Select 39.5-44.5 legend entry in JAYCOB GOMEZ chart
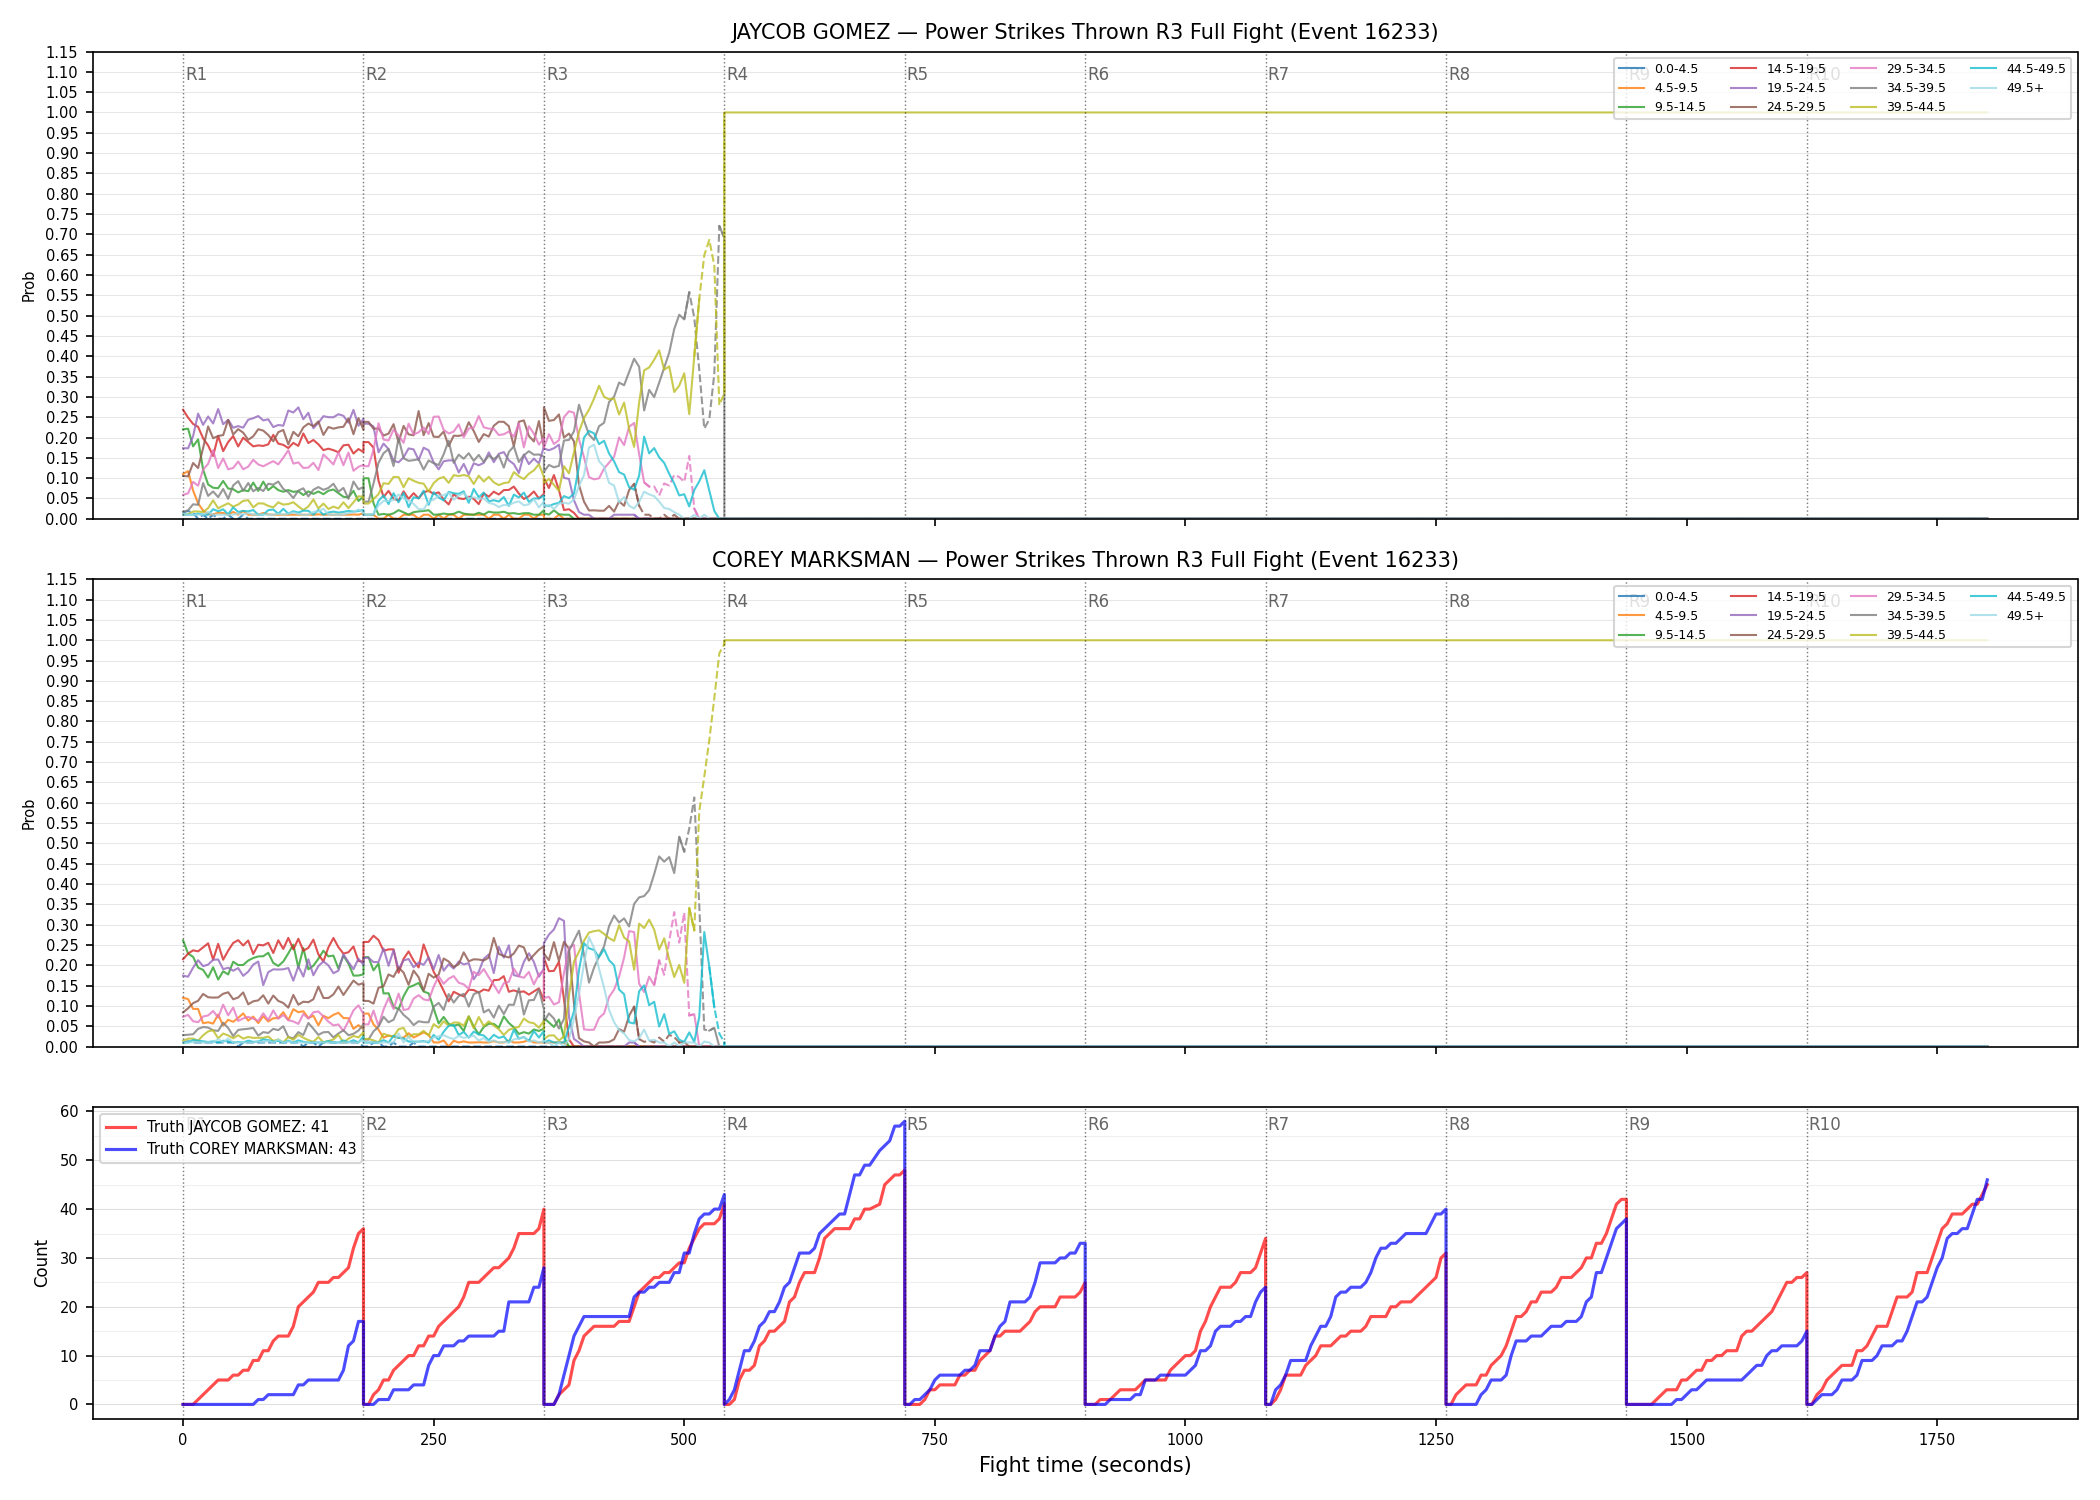The image size is (2100, 1500). click(x=1898, y=107)
